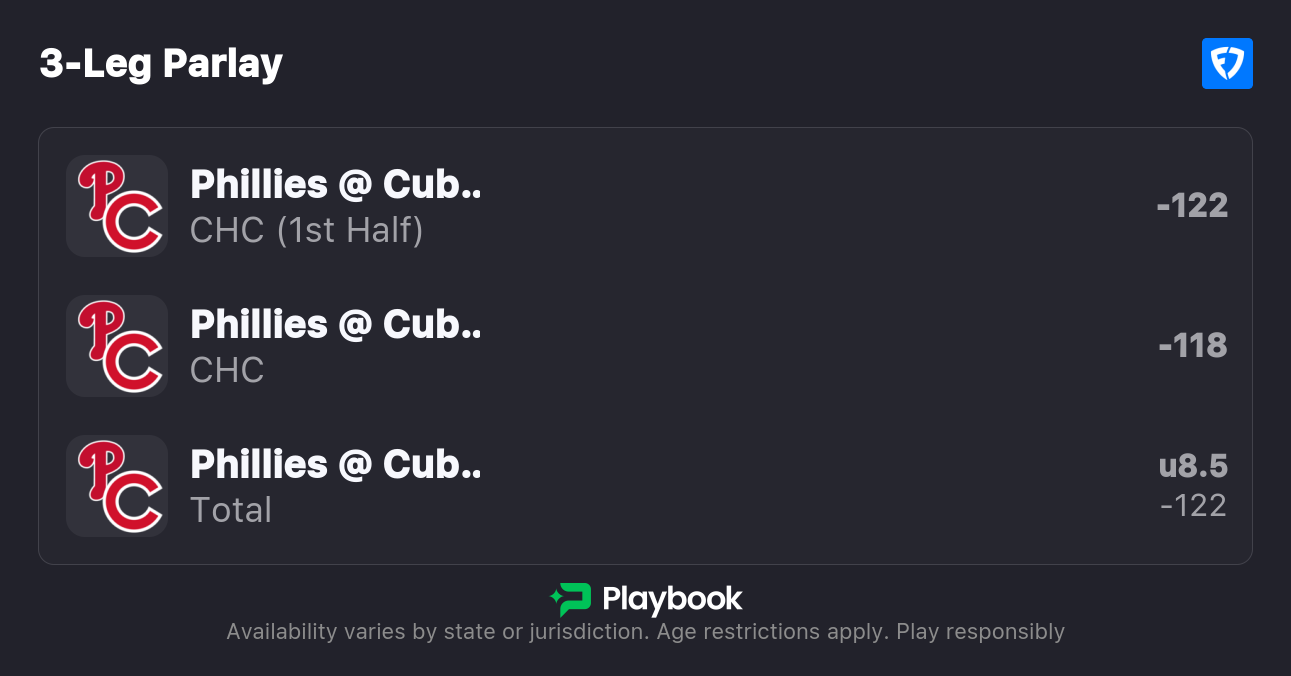Viewport: 1291px width, 676px height.
Task: Click the -122 odds on the first-half leg
Action: (1192, 206)
